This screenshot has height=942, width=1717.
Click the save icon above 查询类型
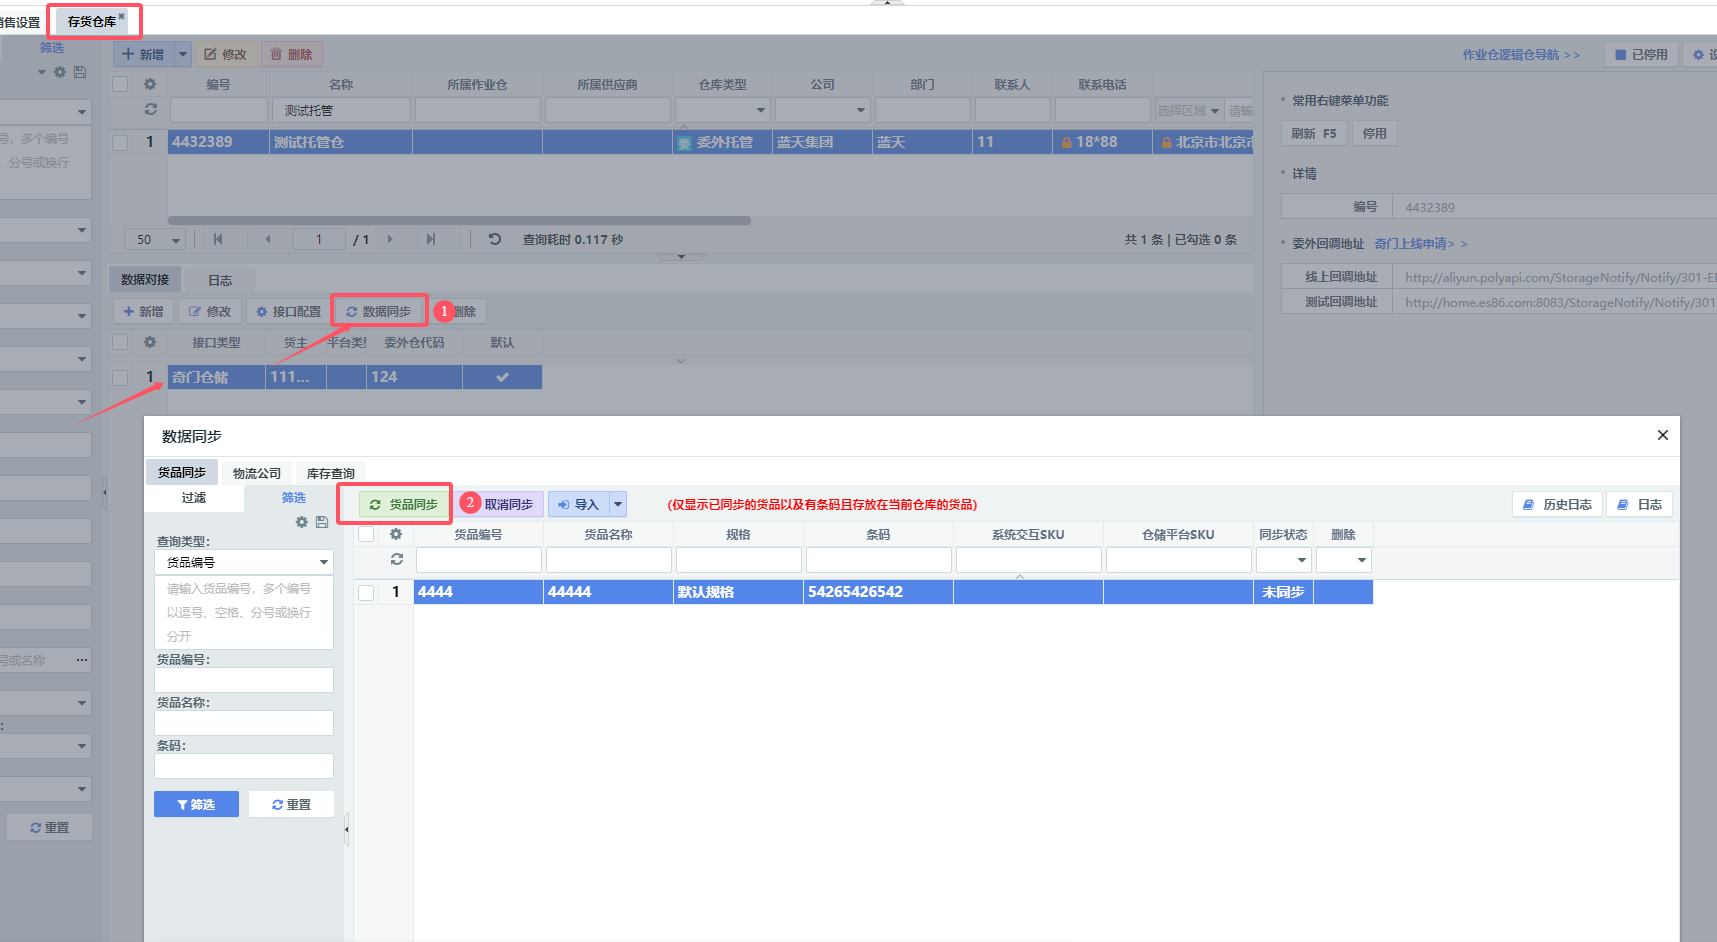click(x=321, y=522)
